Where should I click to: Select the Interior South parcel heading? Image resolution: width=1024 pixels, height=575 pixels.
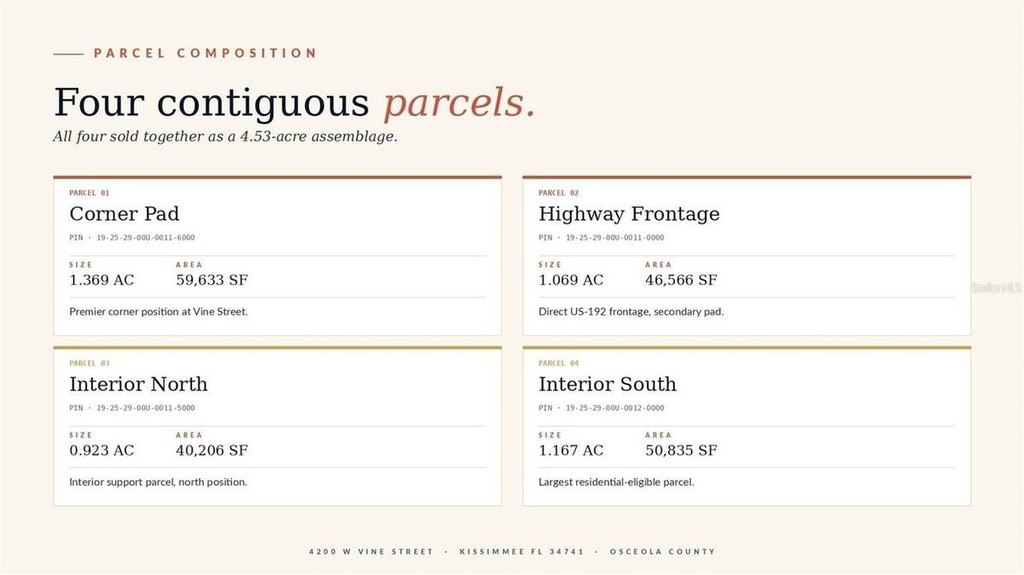pos(607,384)
